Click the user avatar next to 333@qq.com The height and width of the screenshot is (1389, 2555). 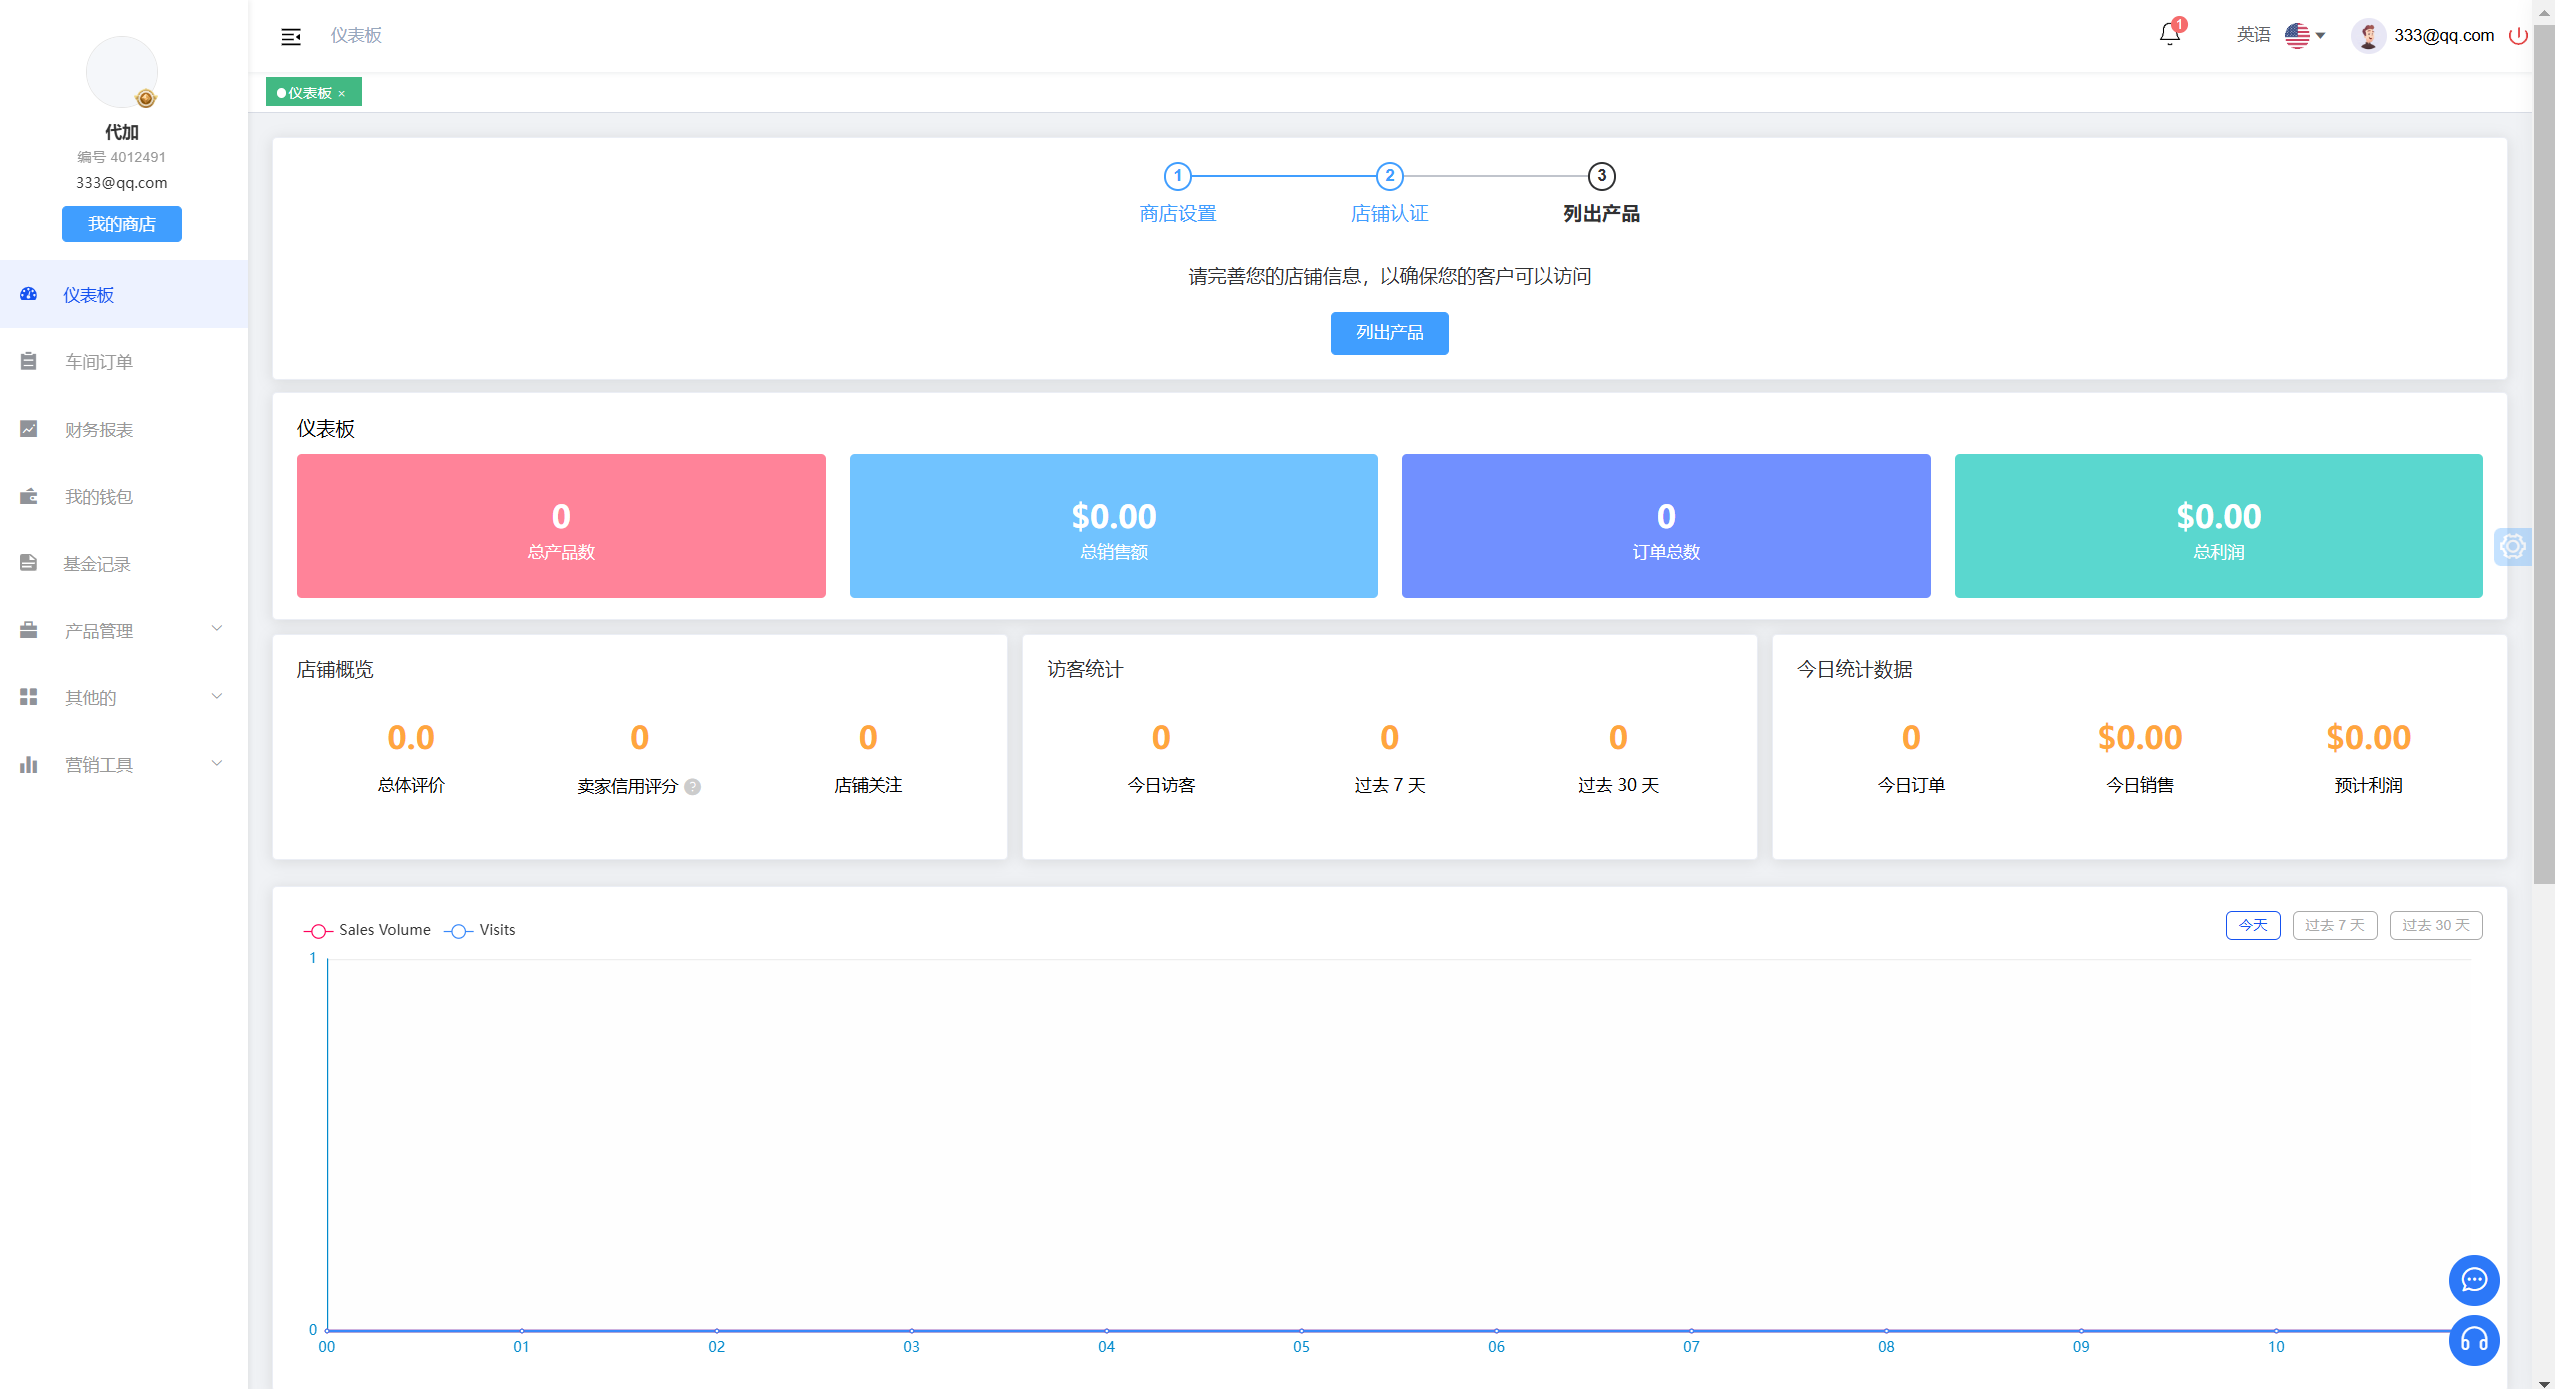click(2367, 36)
